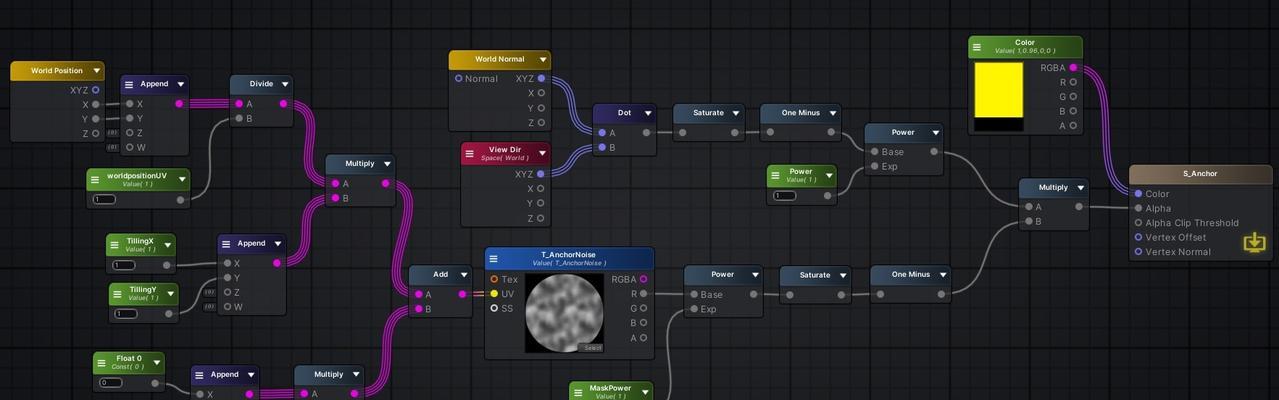Click the TillingX value input field
Screen dimensions: 1279x400
(x=124, y=265)
